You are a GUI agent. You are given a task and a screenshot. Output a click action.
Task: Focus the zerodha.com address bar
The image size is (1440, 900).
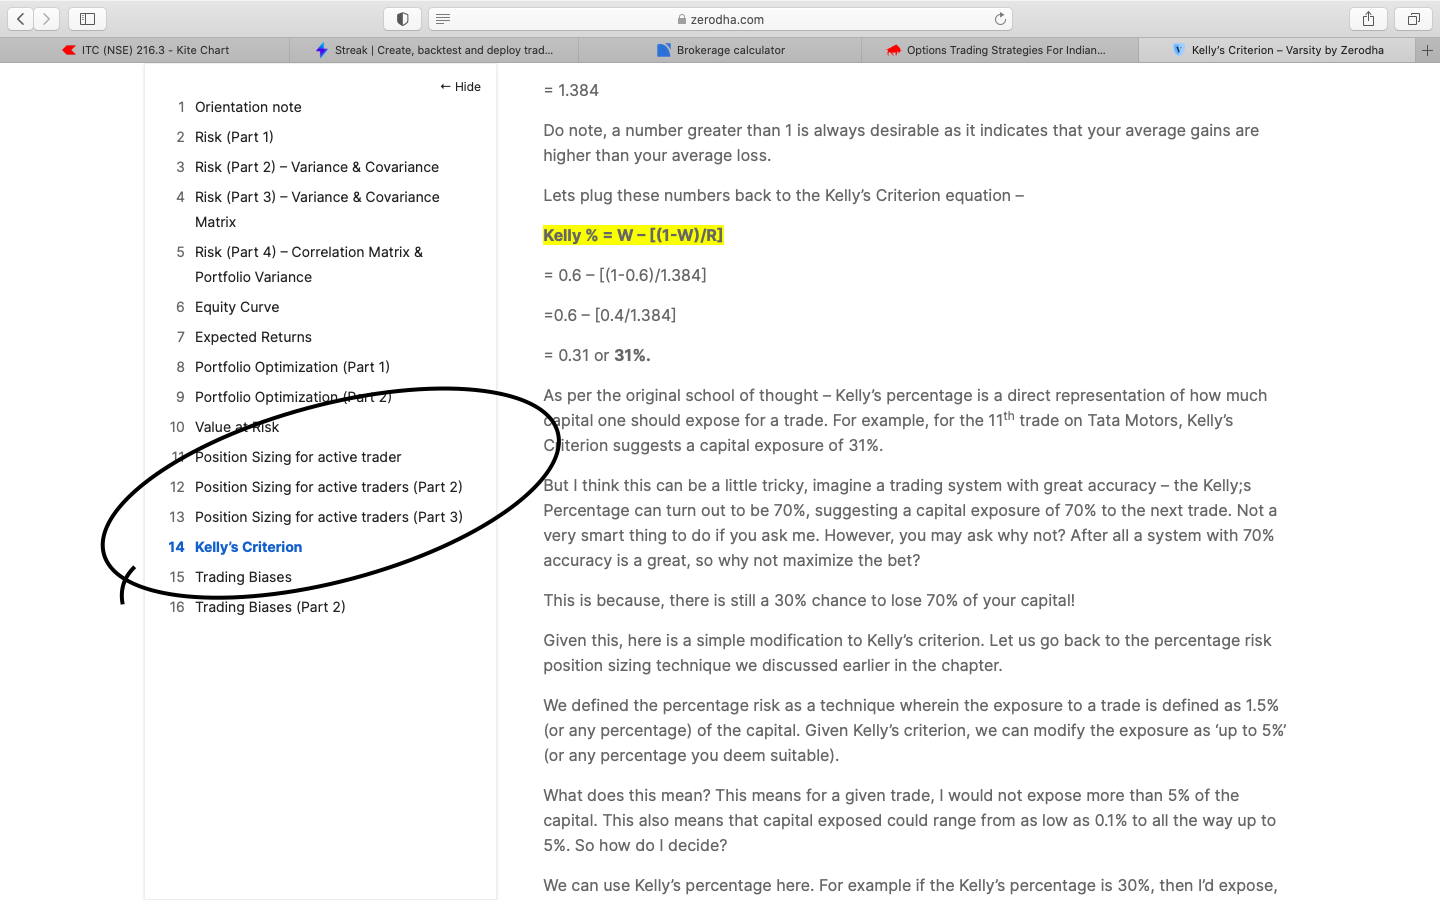720,19
